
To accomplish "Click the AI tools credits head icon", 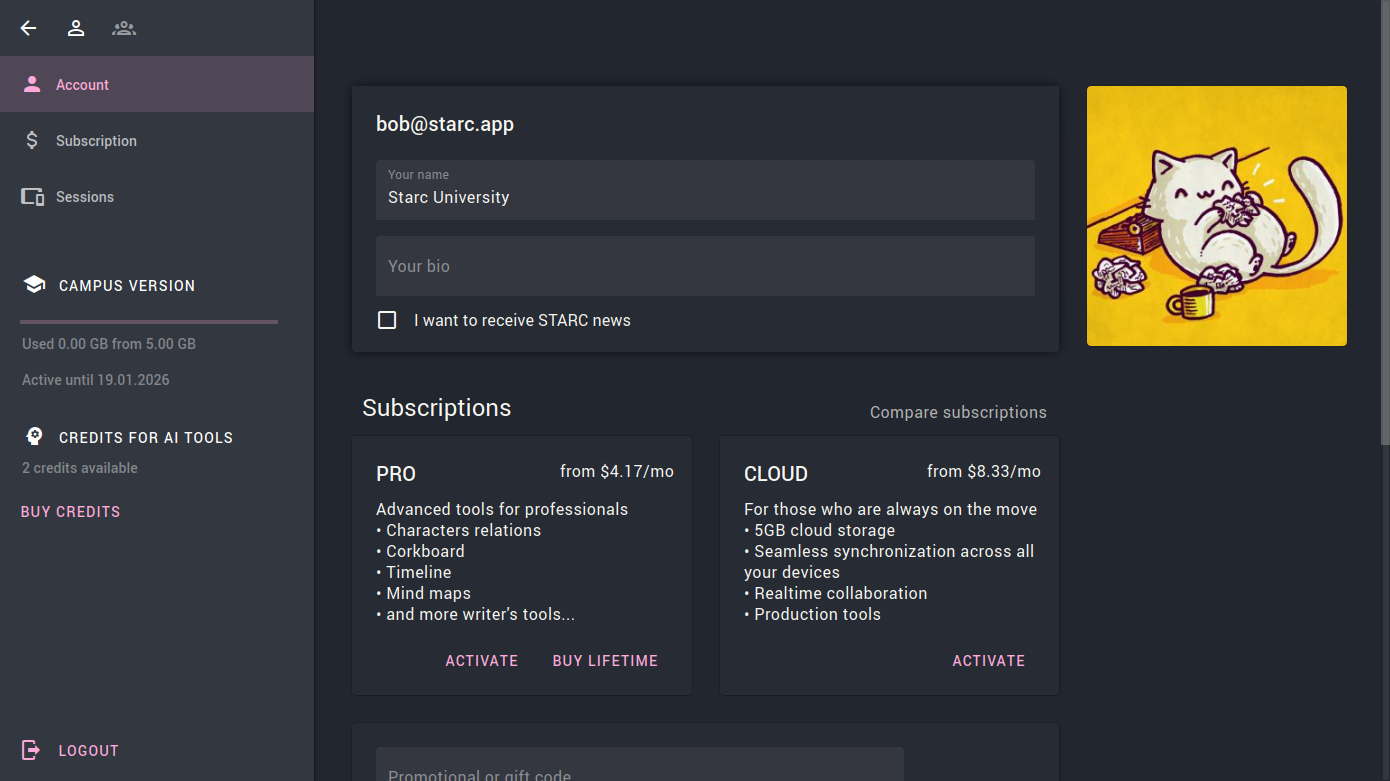I will [x=34, y=437].
